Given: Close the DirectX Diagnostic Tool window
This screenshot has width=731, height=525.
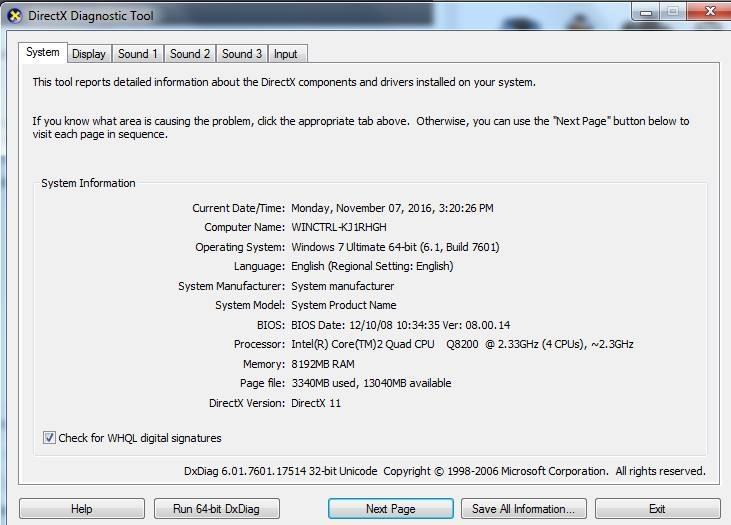Looking at the screenshot, I should (x=709, y=12).
